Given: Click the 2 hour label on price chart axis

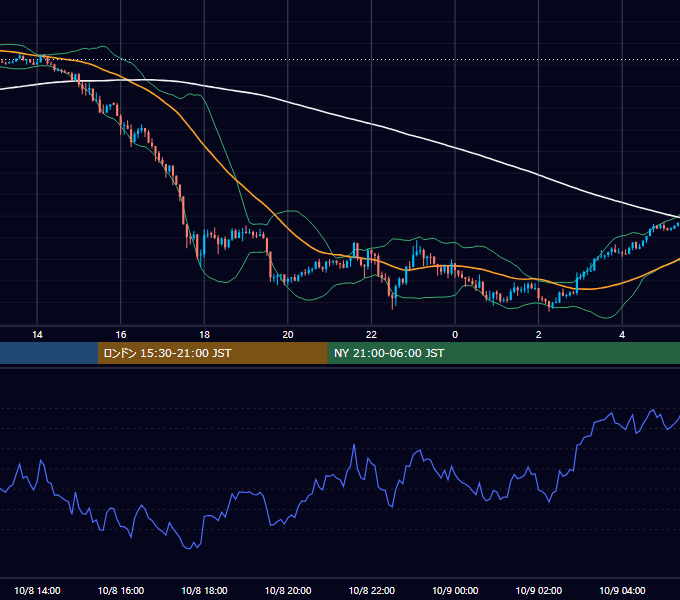Looking at the screenshot, I should [x=539, y=335].
